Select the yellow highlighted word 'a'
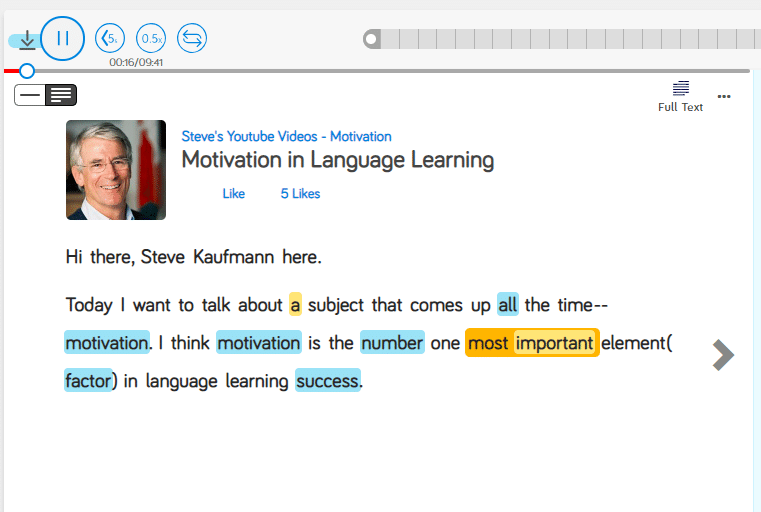 pos(295,305)
